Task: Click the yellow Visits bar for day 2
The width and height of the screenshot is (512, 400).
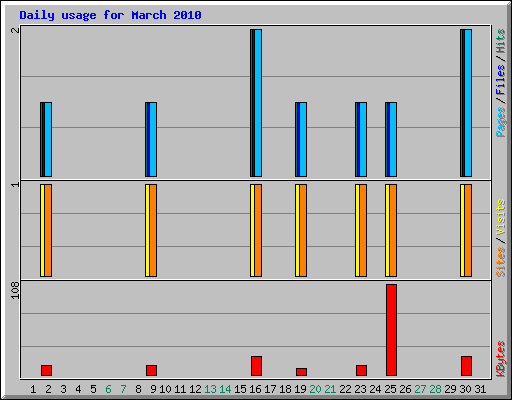Action: tap(42, 230)
